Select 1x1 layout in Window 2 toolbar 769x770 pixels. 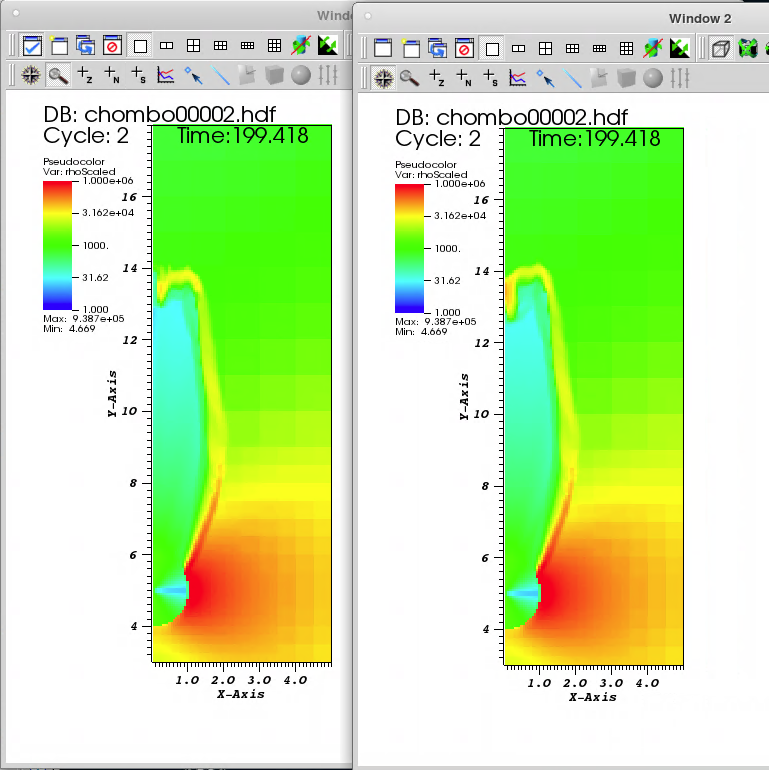(492, 49)
